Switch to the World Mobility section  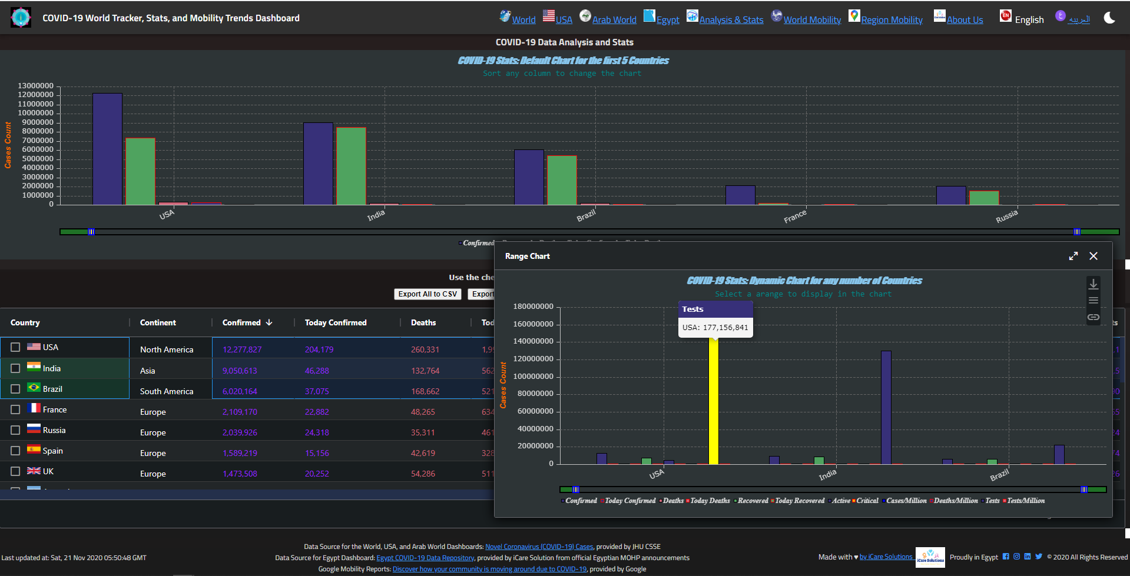tap(811, 18)
